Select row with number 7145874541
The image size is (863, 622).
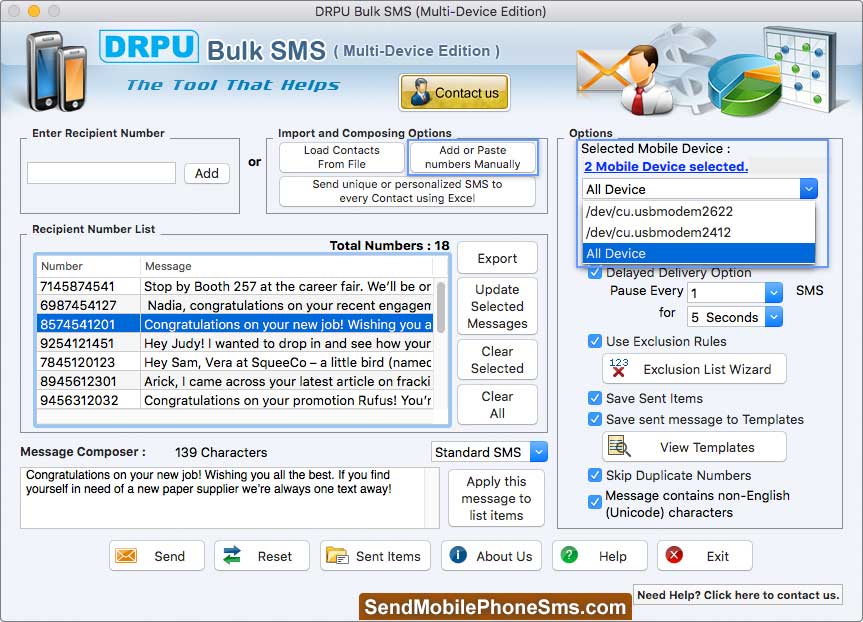coord(235,286)
